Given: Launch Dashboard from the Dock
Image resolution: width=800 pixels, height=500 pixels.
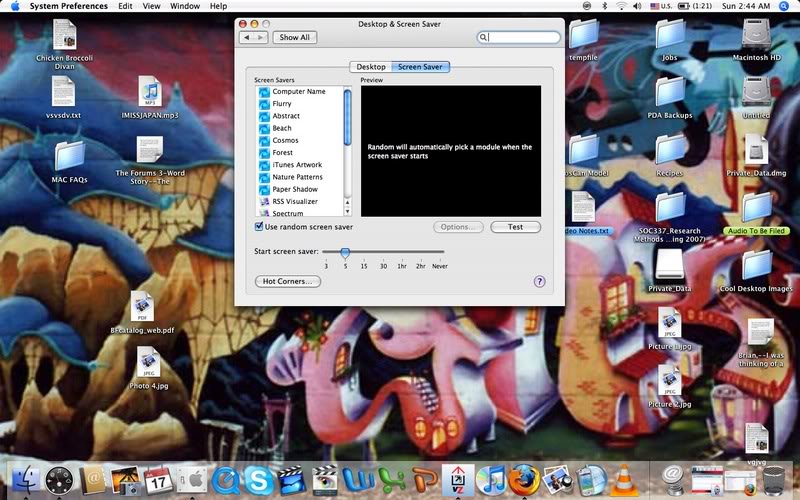Looking at the screenshot, I should pyautogui.click(x=59, y=481).
